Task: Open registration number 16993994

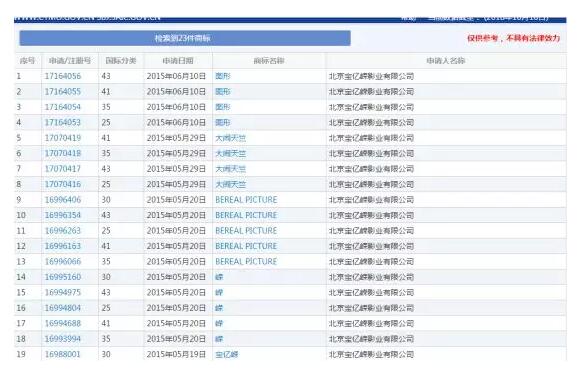Action: [62, 339]
